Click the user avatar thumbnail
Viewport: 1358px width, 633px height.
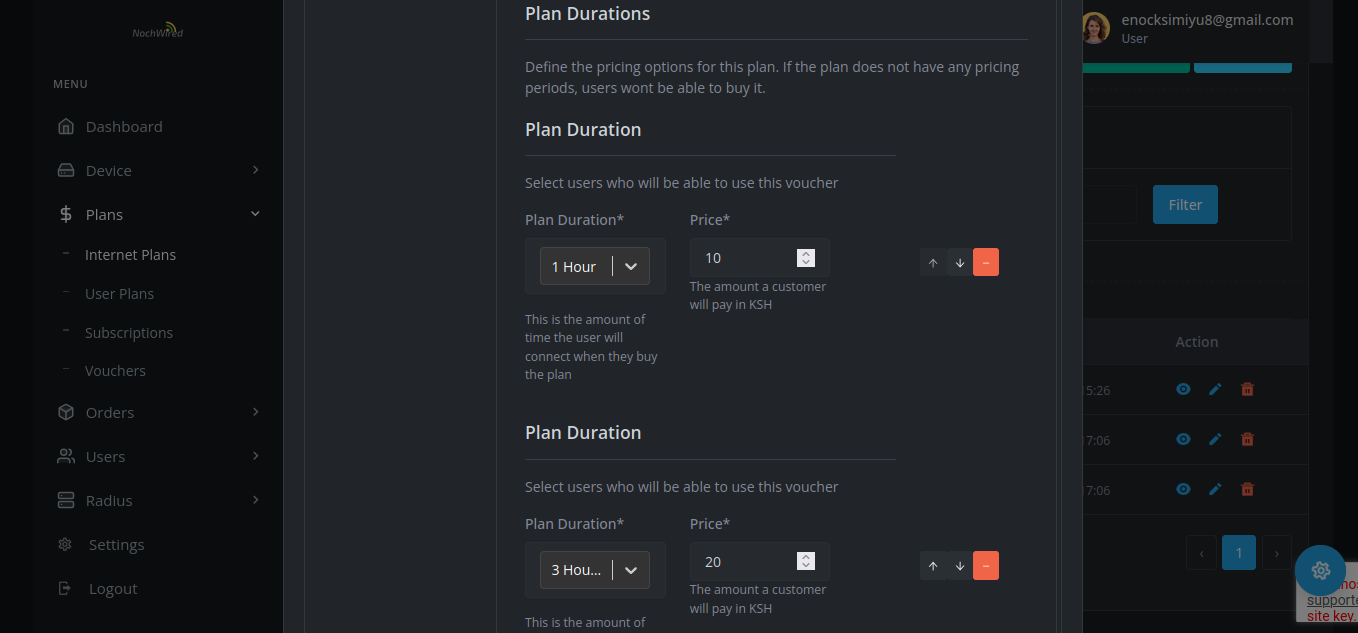coord(1095,28)
